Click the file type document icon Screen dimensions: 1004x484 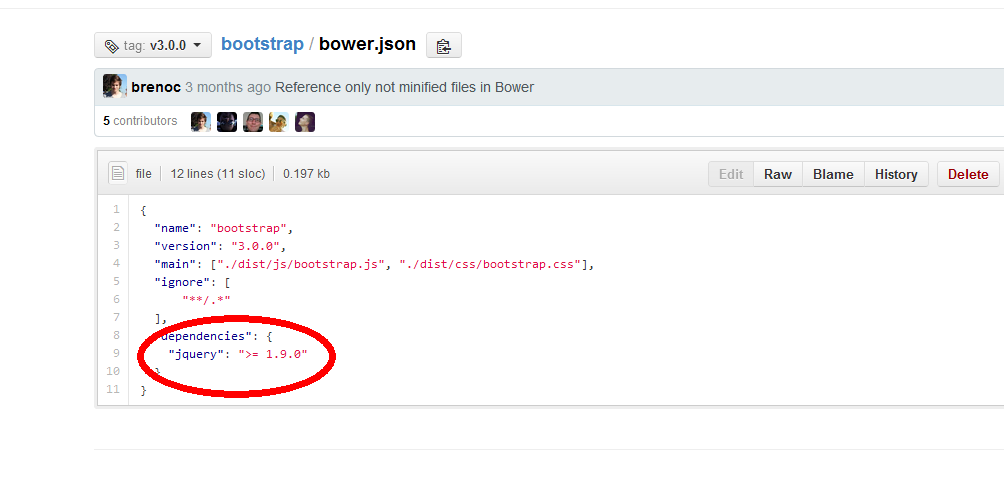tap(118, 173)
